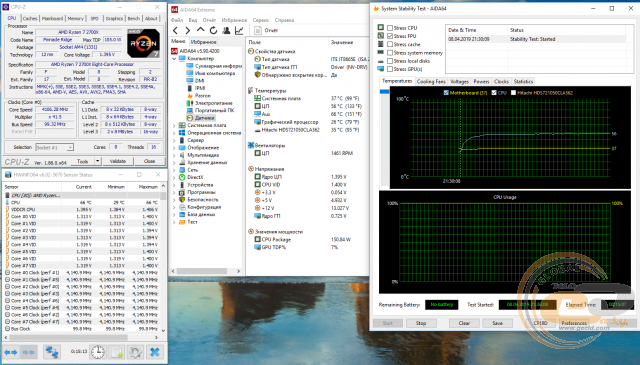Click the Отчёт report toolbar button

(266, 31)
